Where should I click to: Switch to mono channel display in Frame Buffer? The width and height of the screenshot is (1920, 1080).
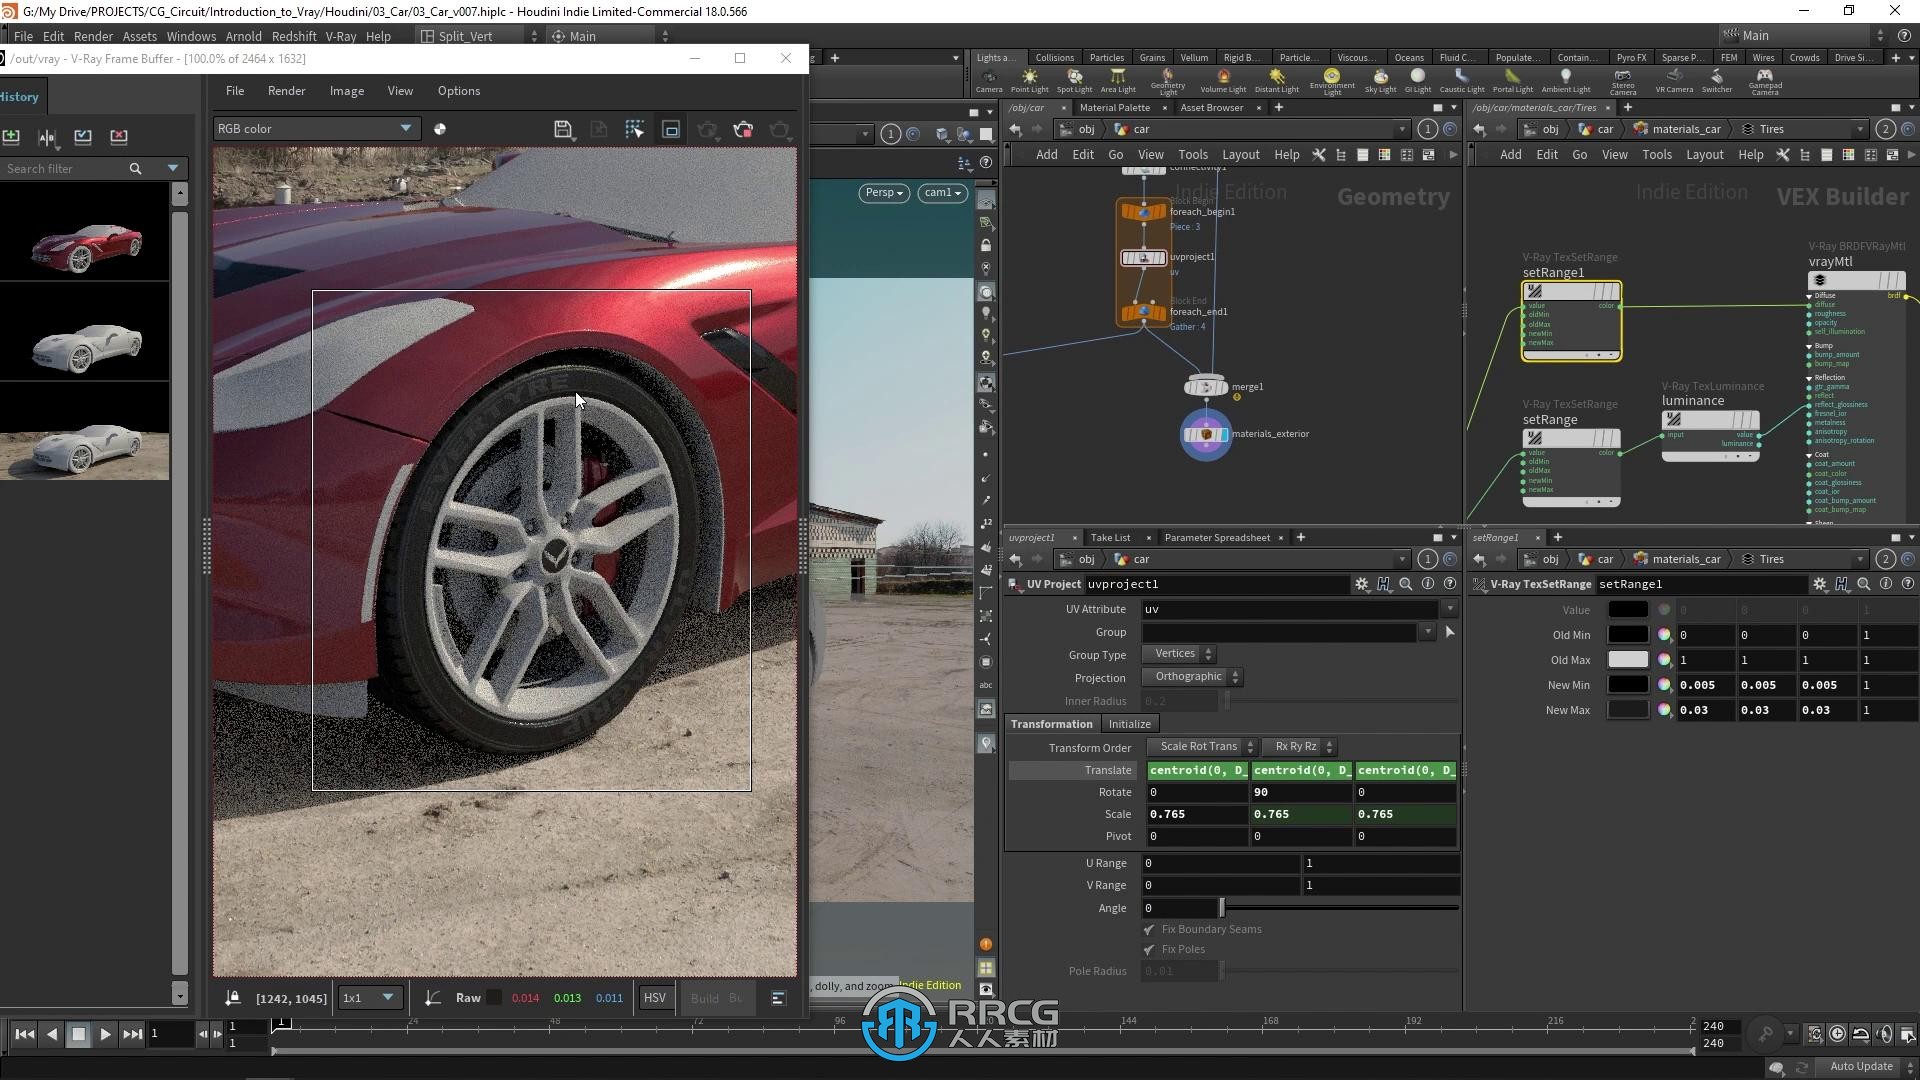[x=440, y=129]
